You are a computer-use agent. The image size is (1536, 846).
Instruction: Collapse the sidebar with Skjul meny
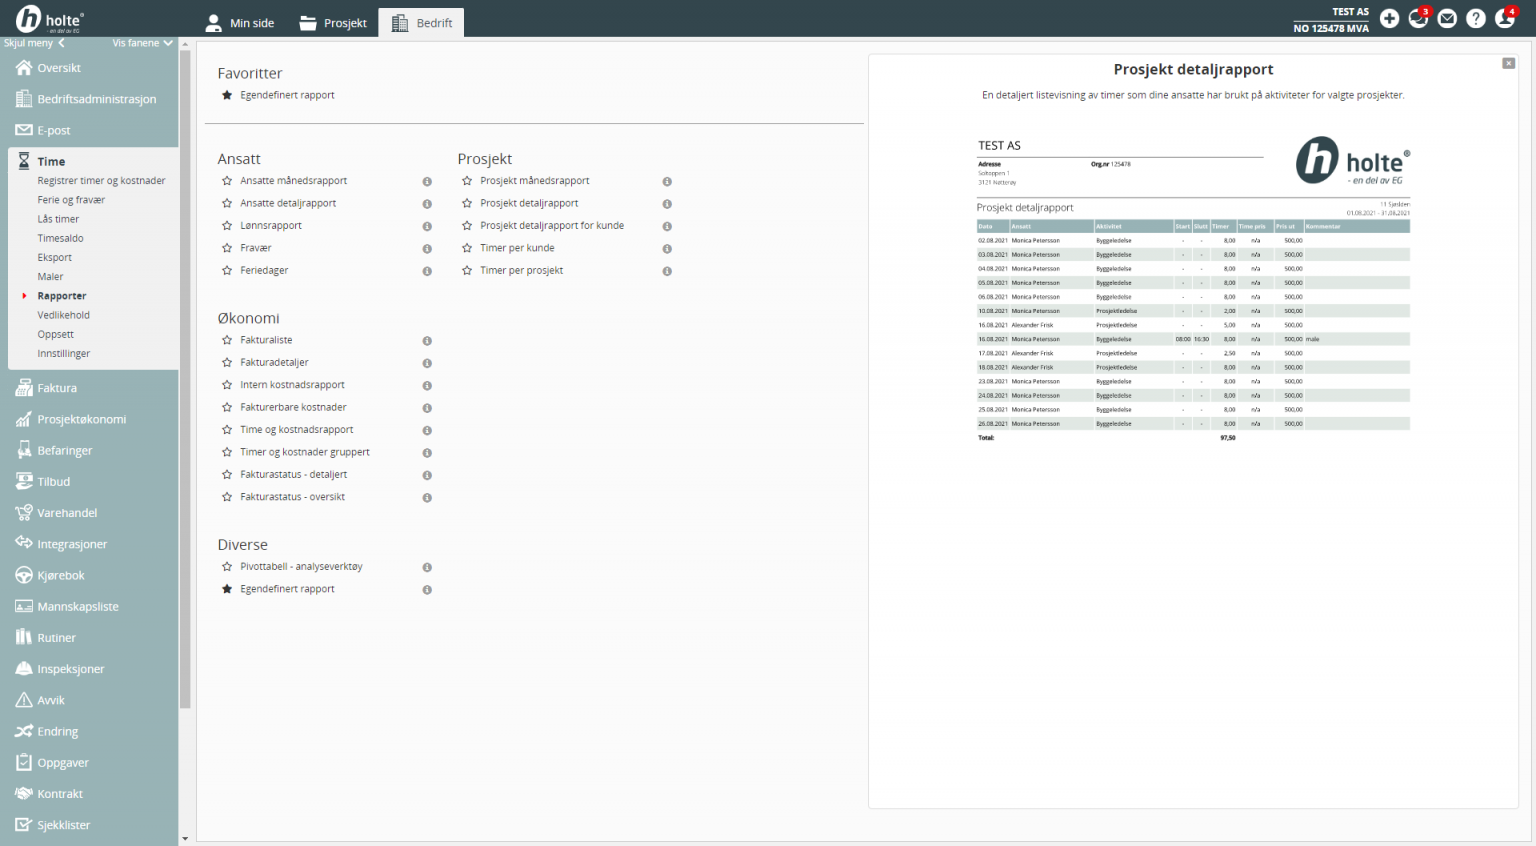click(x=34, y=43)
